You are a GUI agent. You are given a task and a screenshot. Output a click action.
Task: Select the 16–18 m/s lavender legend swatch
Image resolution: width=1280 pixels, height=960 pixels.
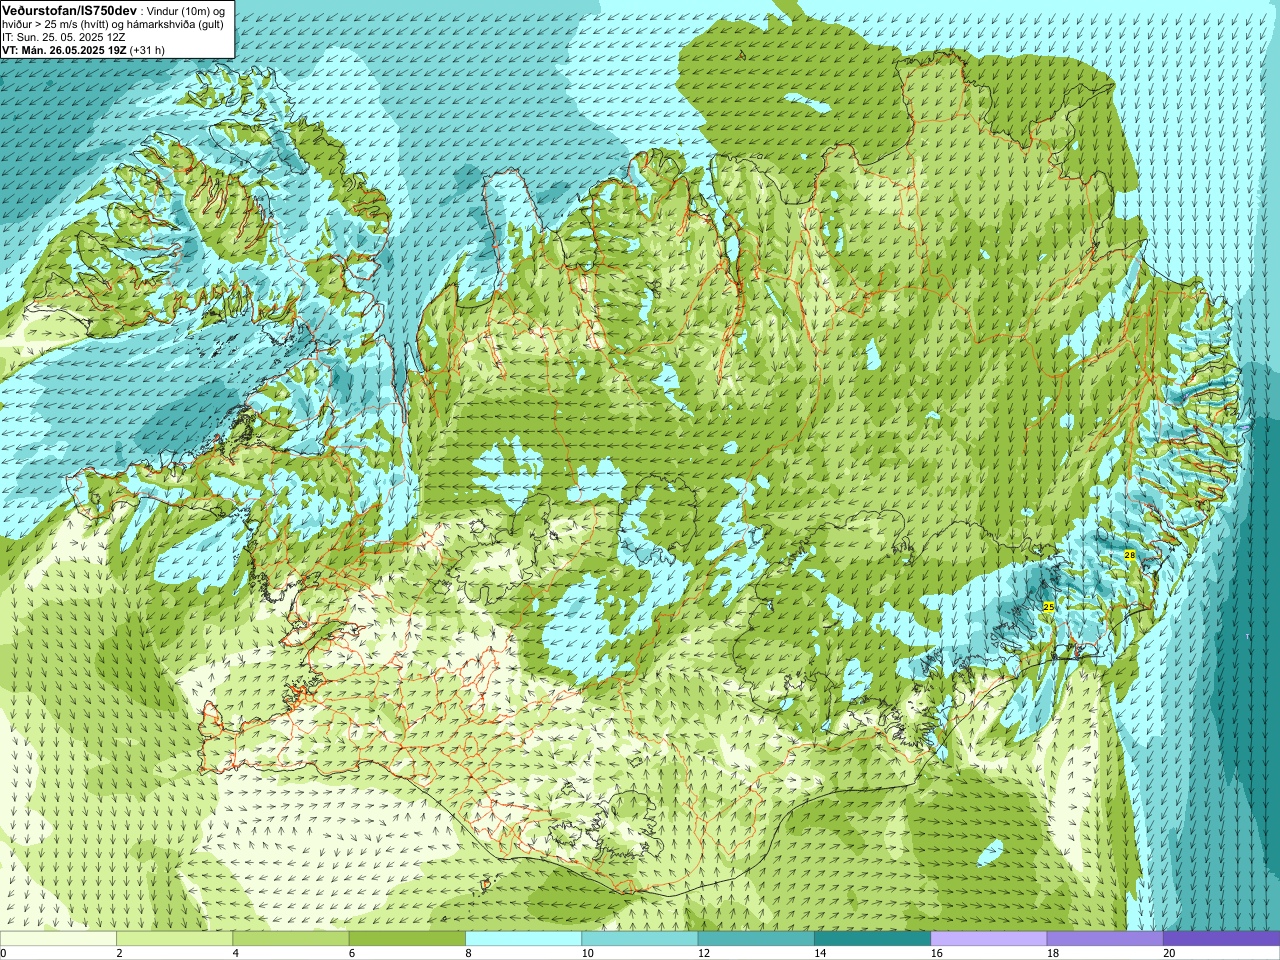(989, 939)
